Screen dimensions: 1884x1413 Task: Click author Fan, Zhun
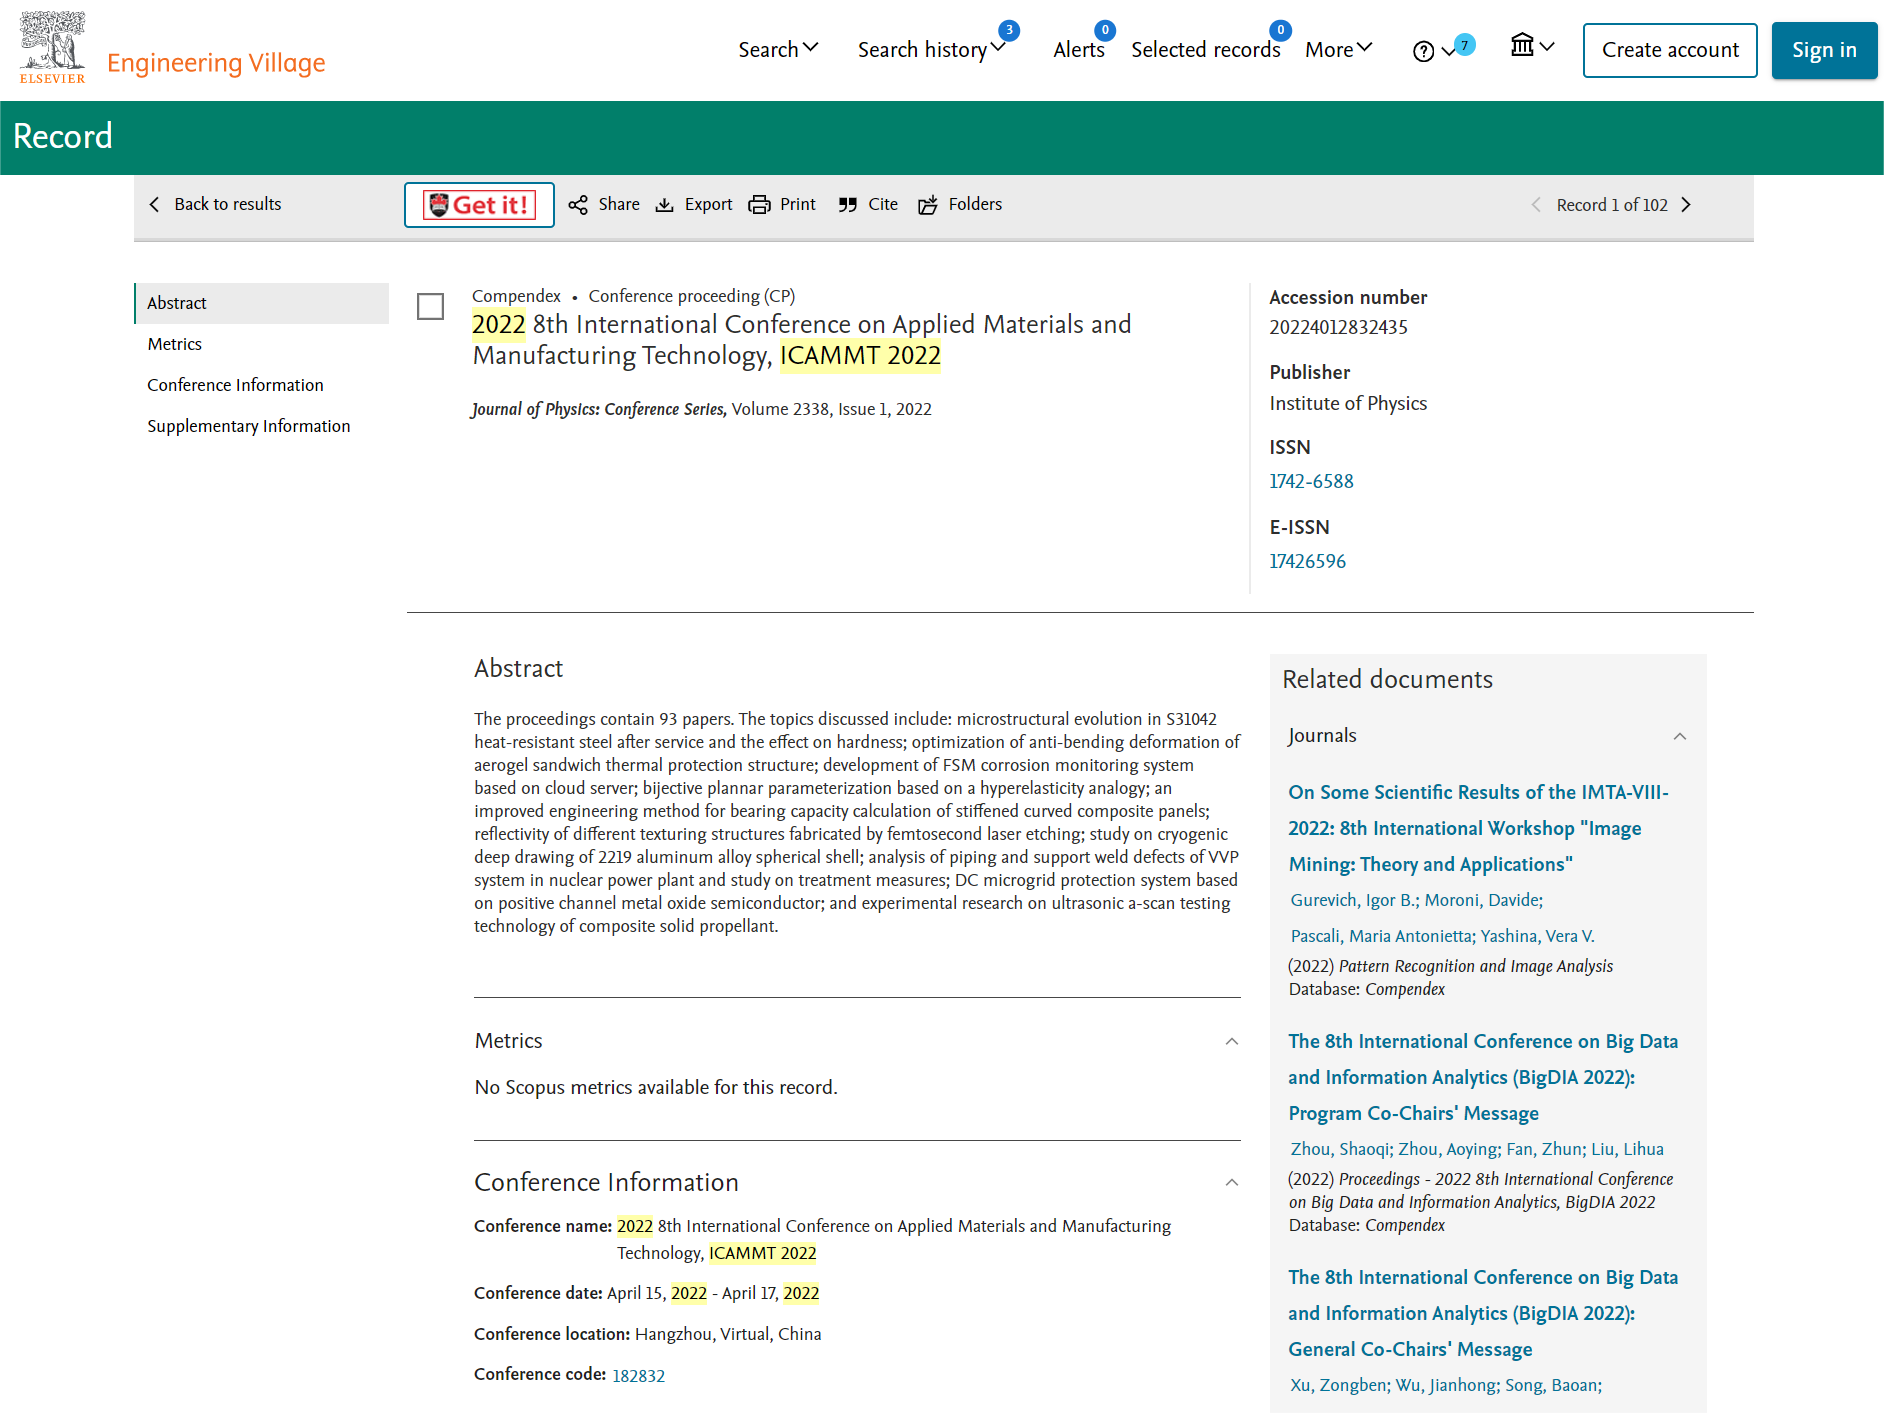(x=1544, y=1149)
